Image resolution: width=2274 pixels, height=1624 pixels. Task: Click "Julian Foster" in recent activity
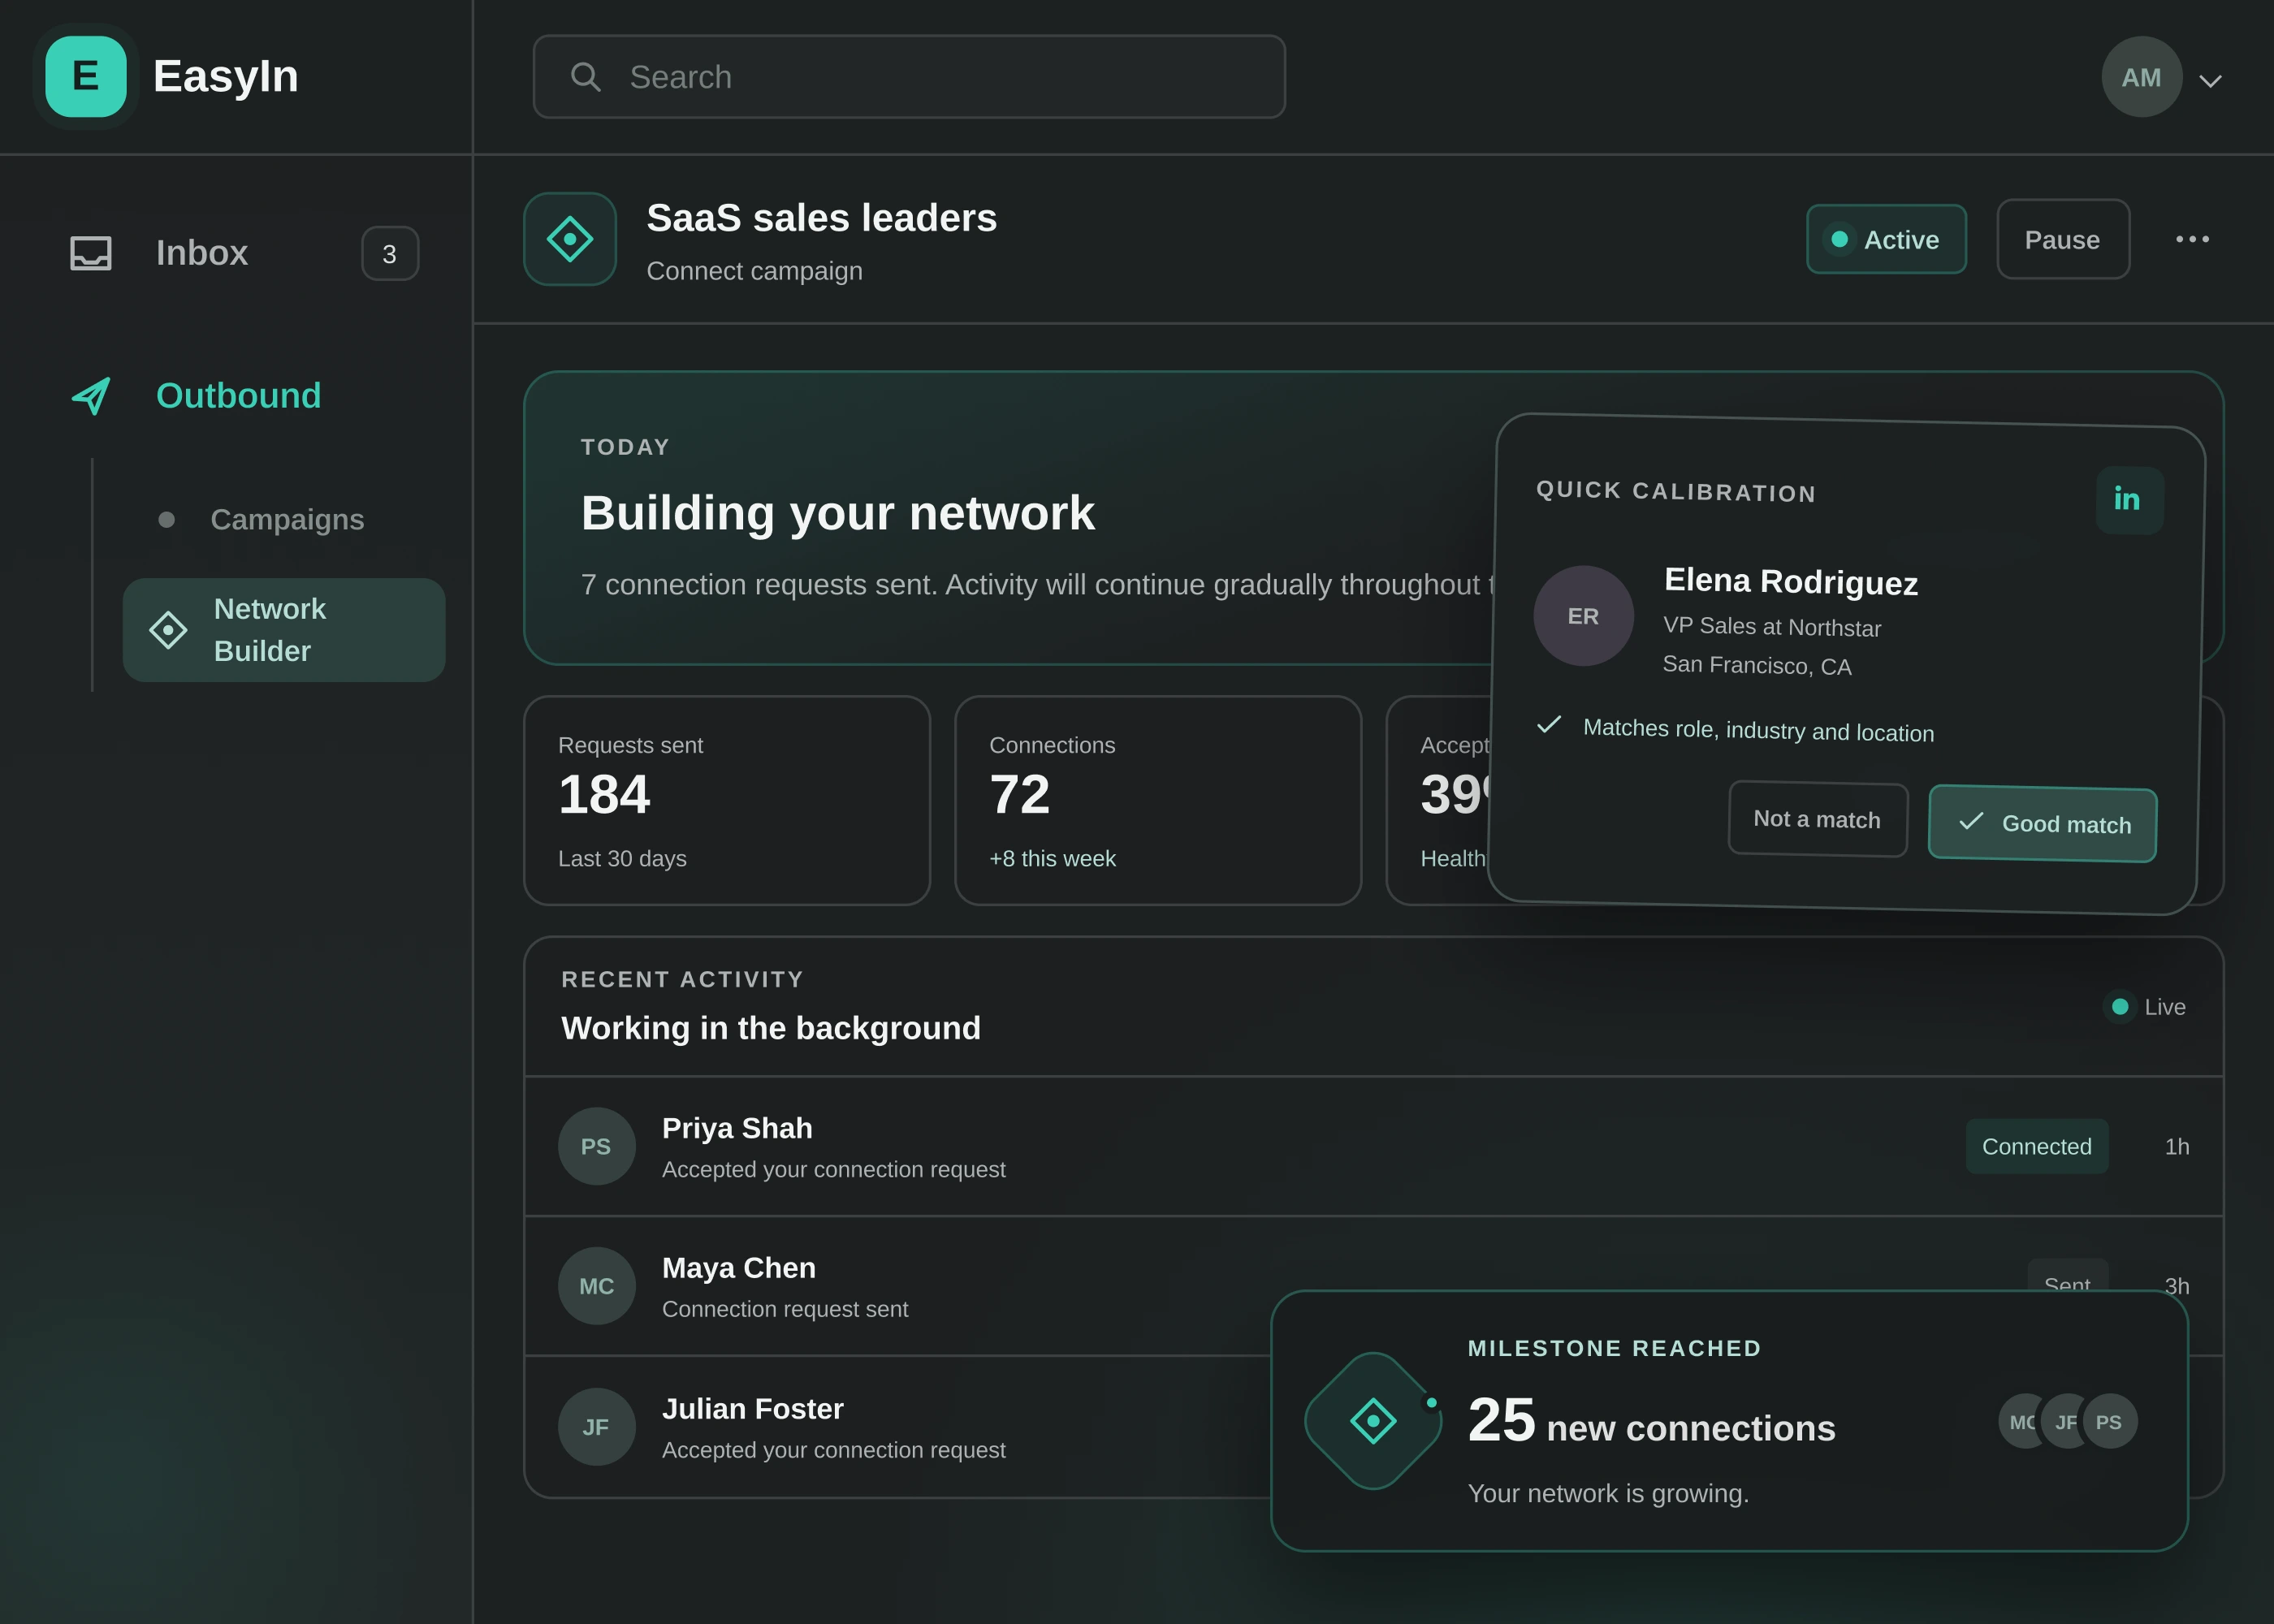752,1409
